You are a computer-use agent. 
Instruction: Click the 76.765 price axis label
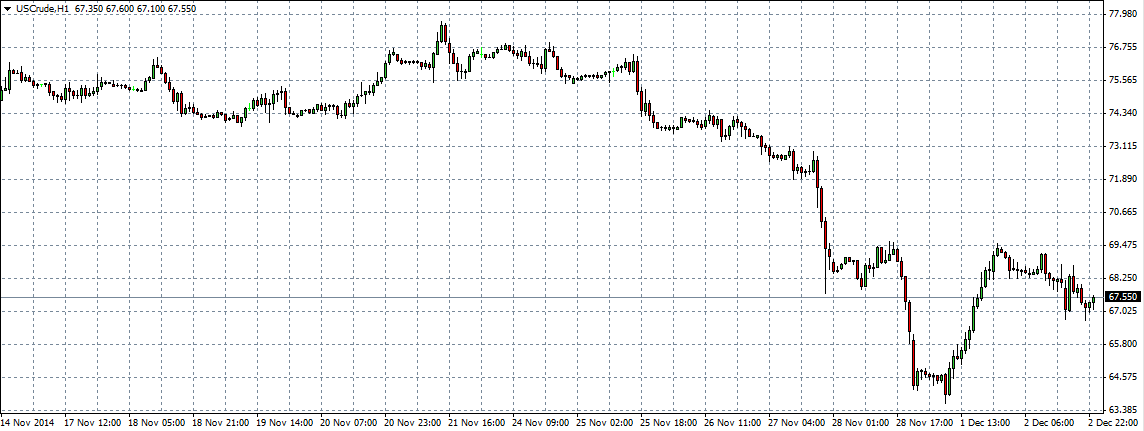(1122, 47)
